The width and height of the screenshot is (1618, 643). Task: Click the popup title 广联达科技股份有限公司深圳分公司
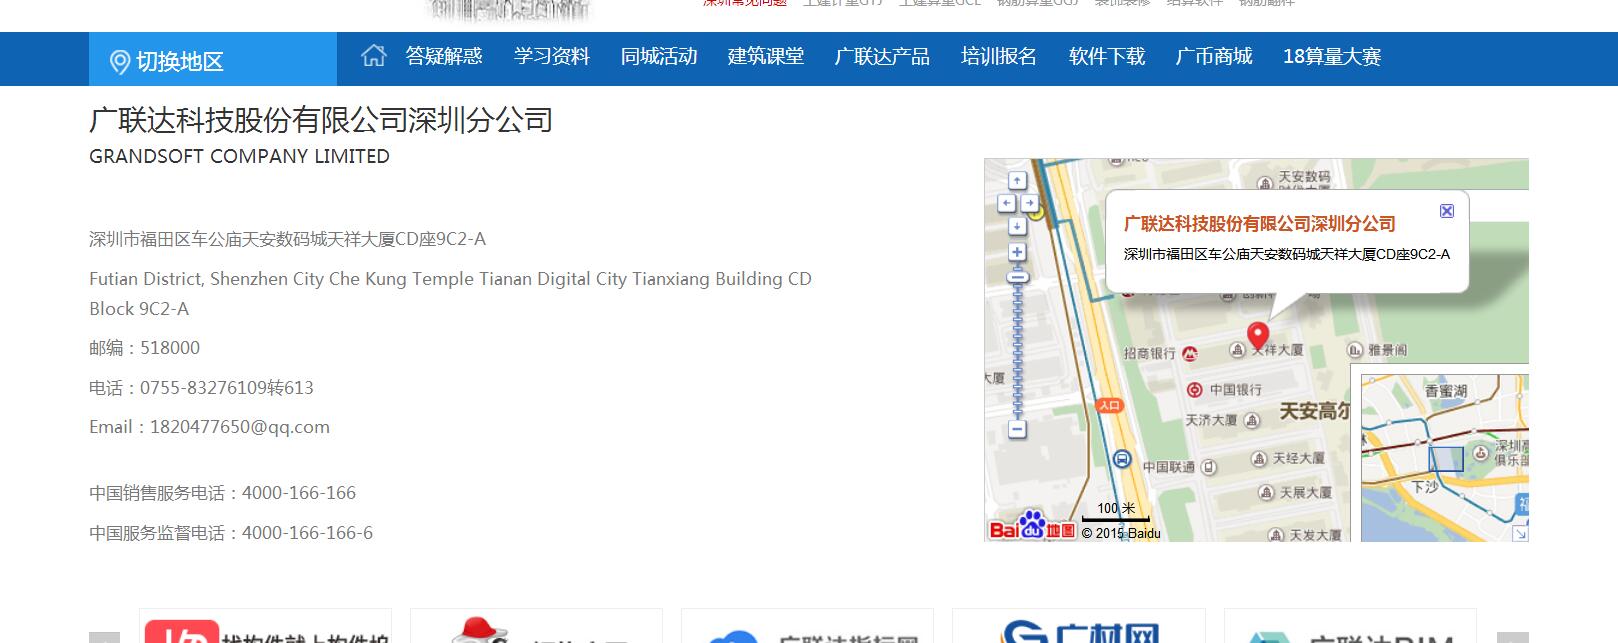click(x=1260, y=224)
